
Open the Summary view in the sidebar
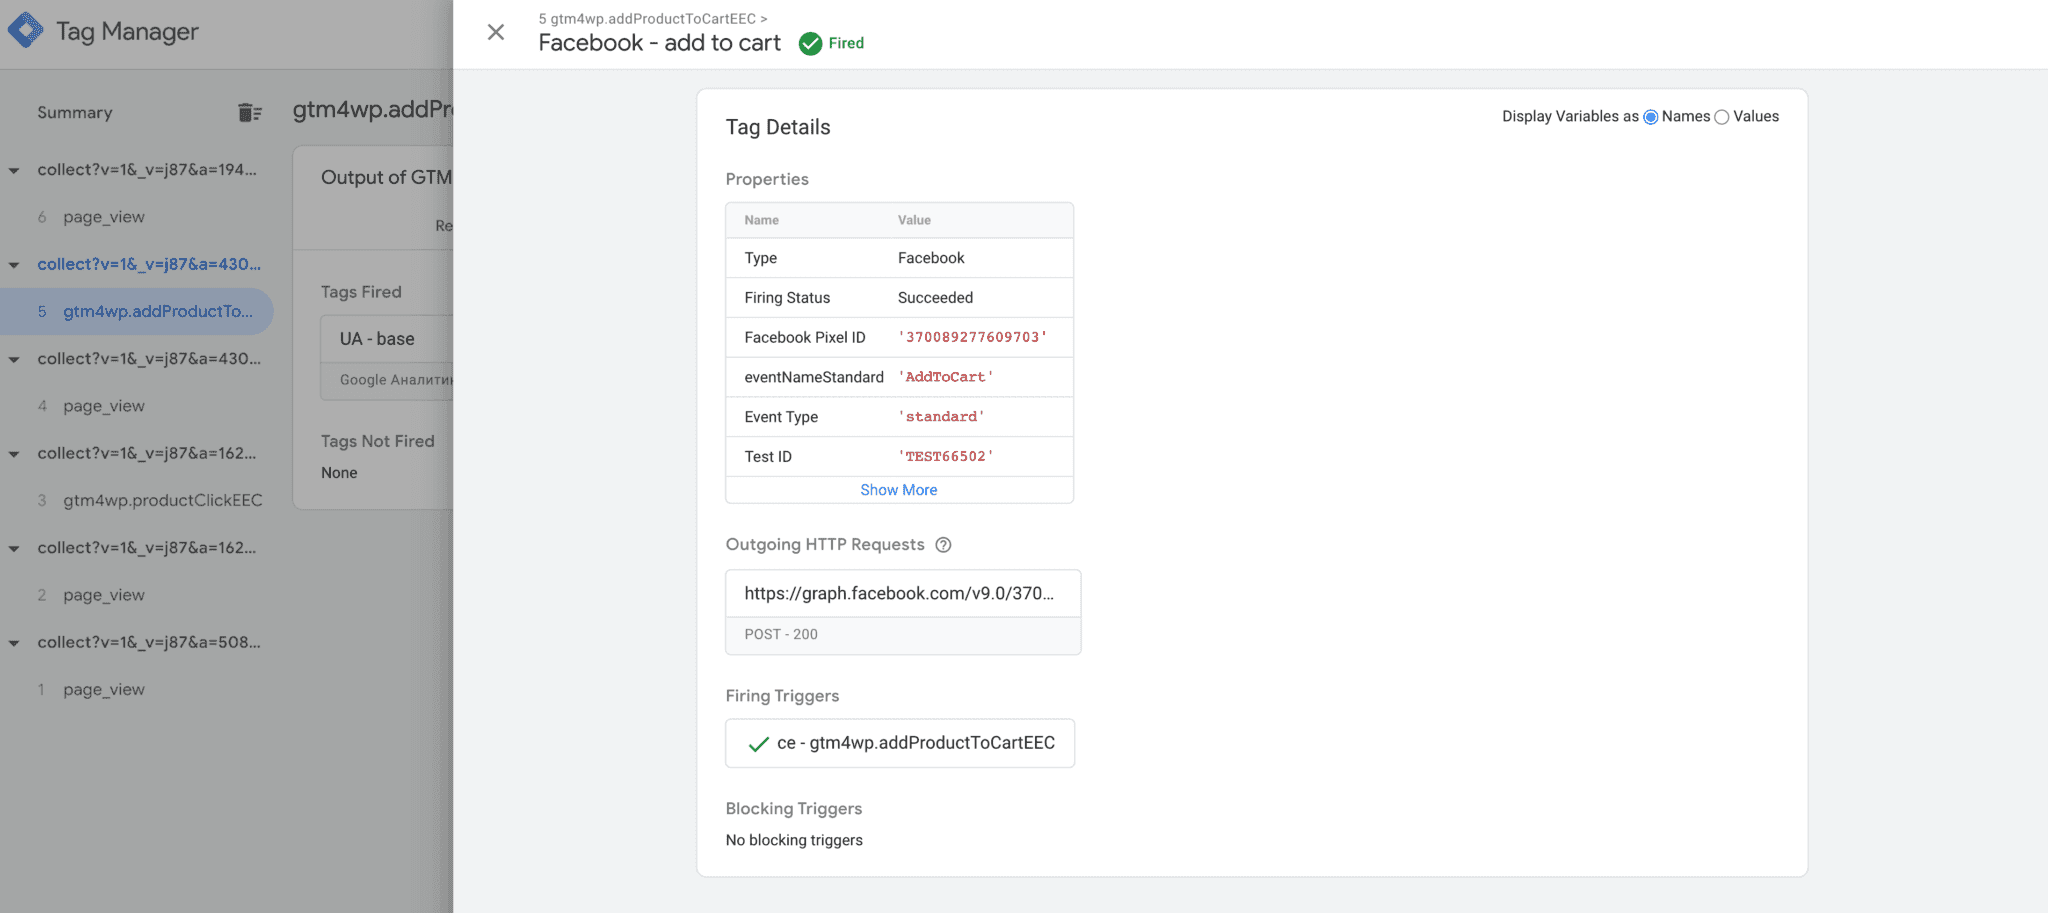[x=74, y=112]
